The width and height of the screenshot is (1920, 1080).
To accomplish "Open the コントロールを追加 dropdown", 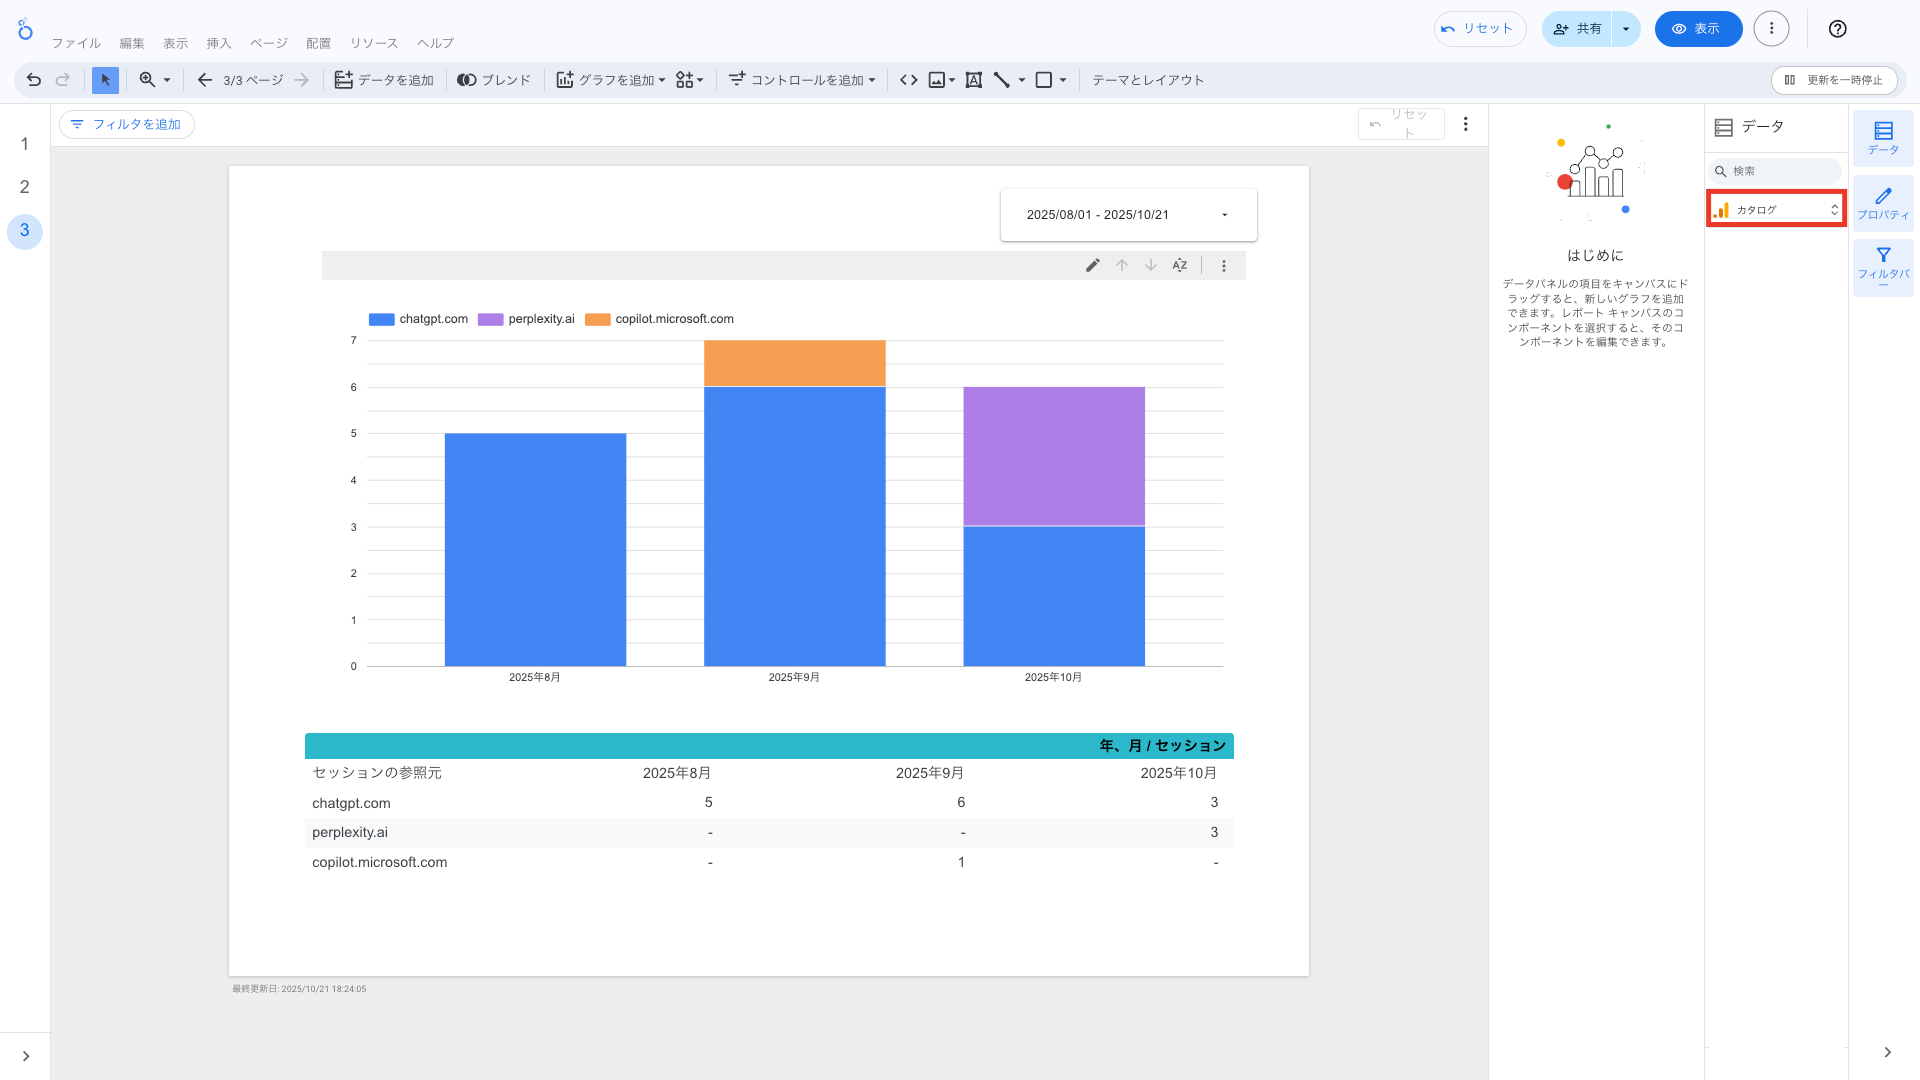I will pyautogui.click(x=802, y=80).
